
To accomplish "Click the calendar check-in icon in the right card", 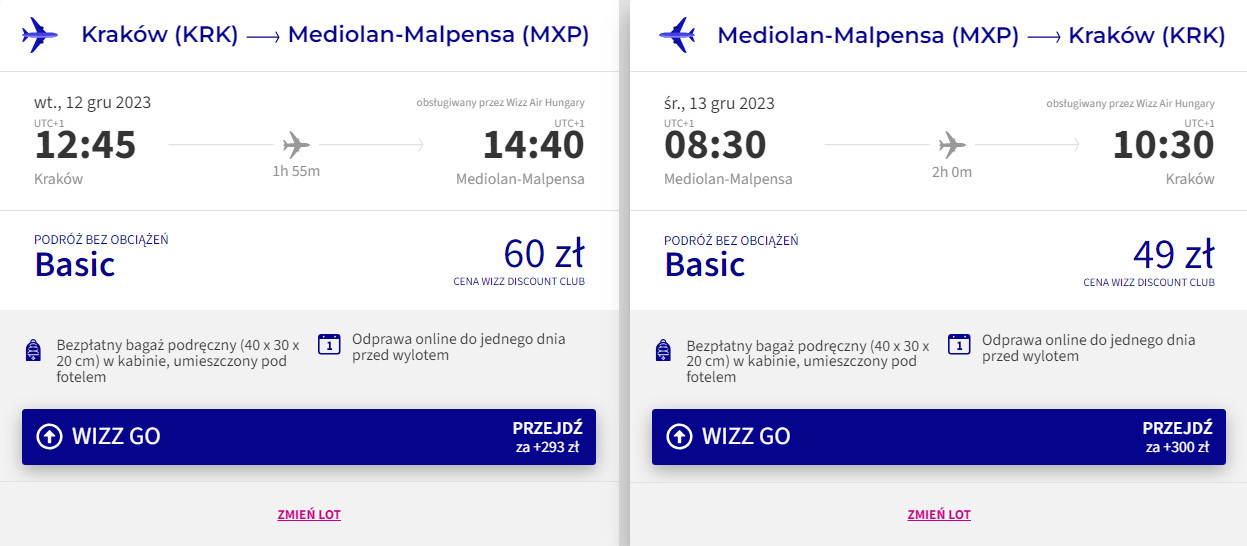I will [x=959, y=344].
